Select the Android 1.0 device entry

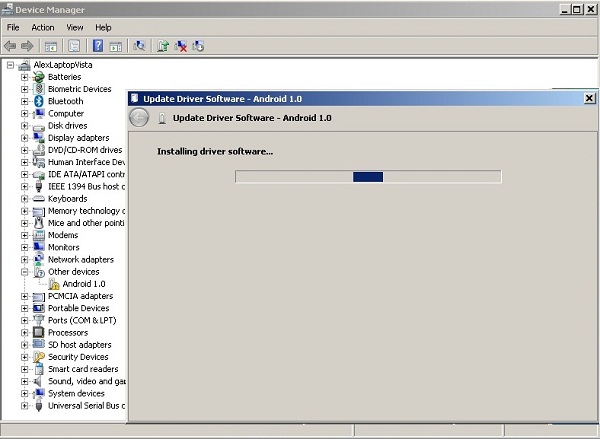[84, 284]
